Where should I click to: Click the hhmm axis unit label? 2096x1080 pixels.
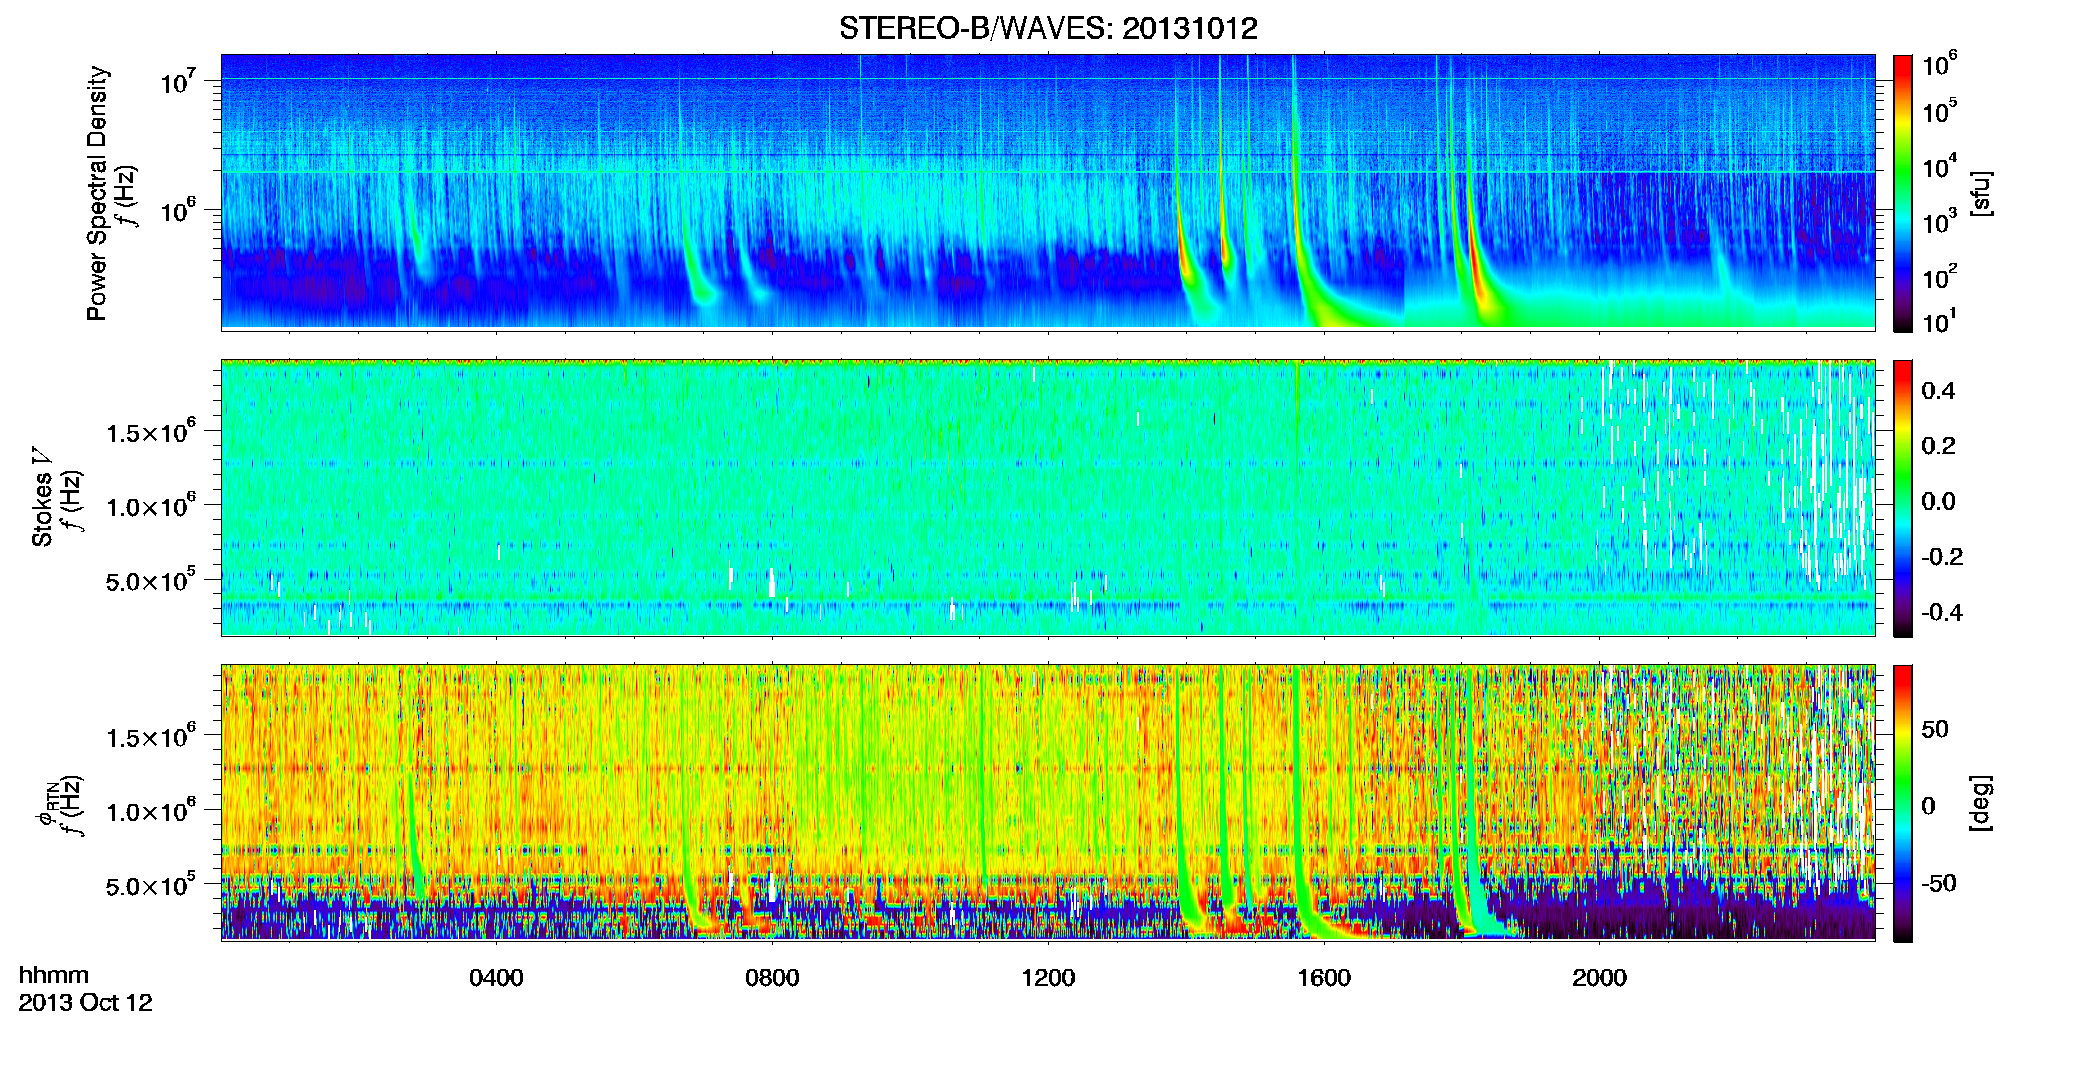coord(54,976)
